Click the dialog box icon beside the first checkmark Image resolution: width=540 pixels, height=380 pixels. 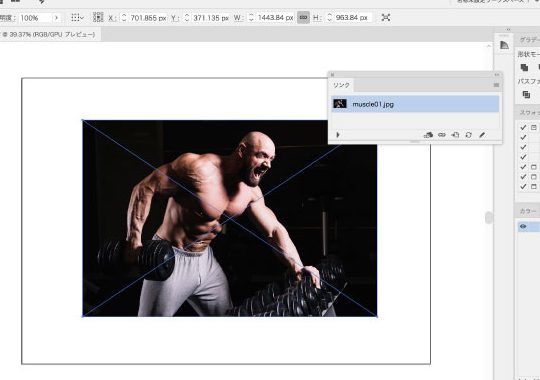[533, 127]
